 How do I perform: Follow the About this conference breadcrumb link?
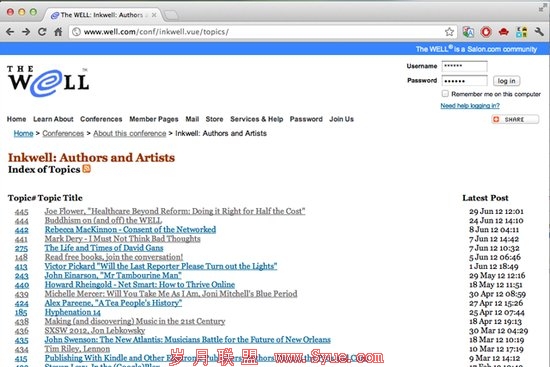point(130,134)
